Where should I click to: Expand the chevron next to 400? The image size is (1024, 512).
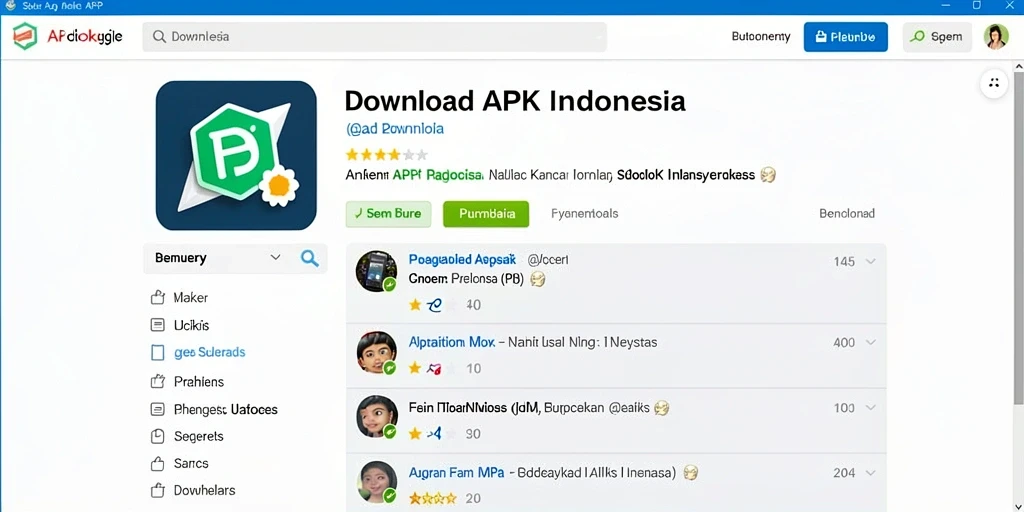click(870, 342)
